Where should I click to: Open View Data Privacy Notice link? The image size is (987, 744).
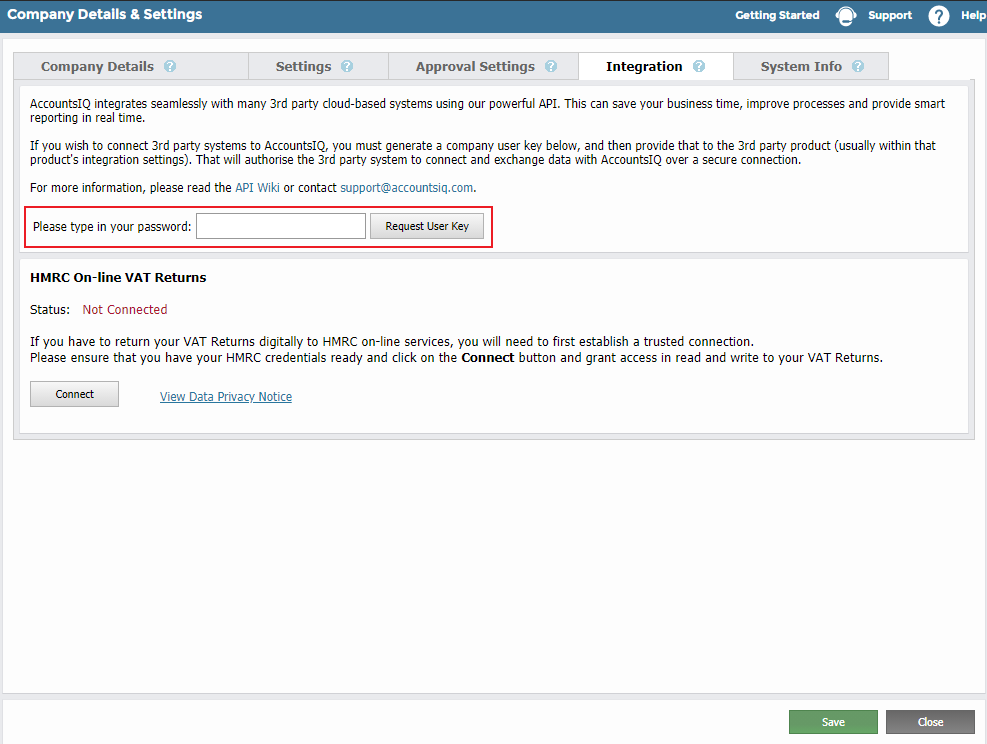coord(226,397)
